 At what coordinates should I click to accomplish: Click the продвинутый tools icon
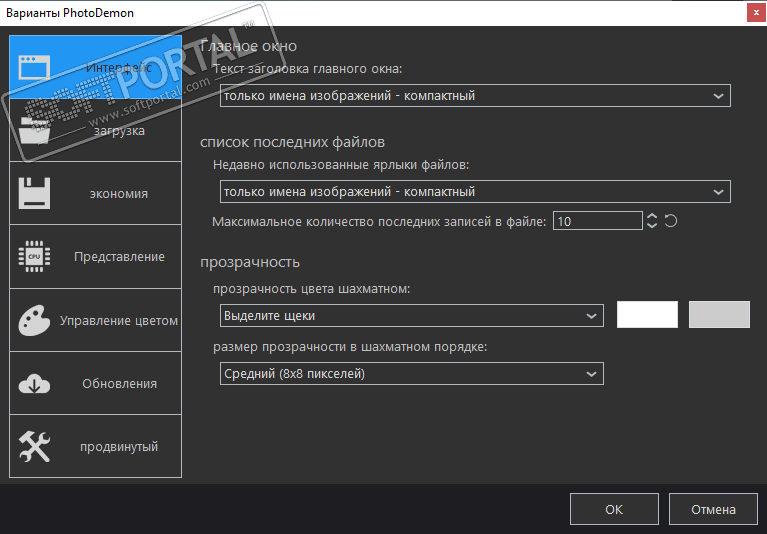(x=34, y=446)
